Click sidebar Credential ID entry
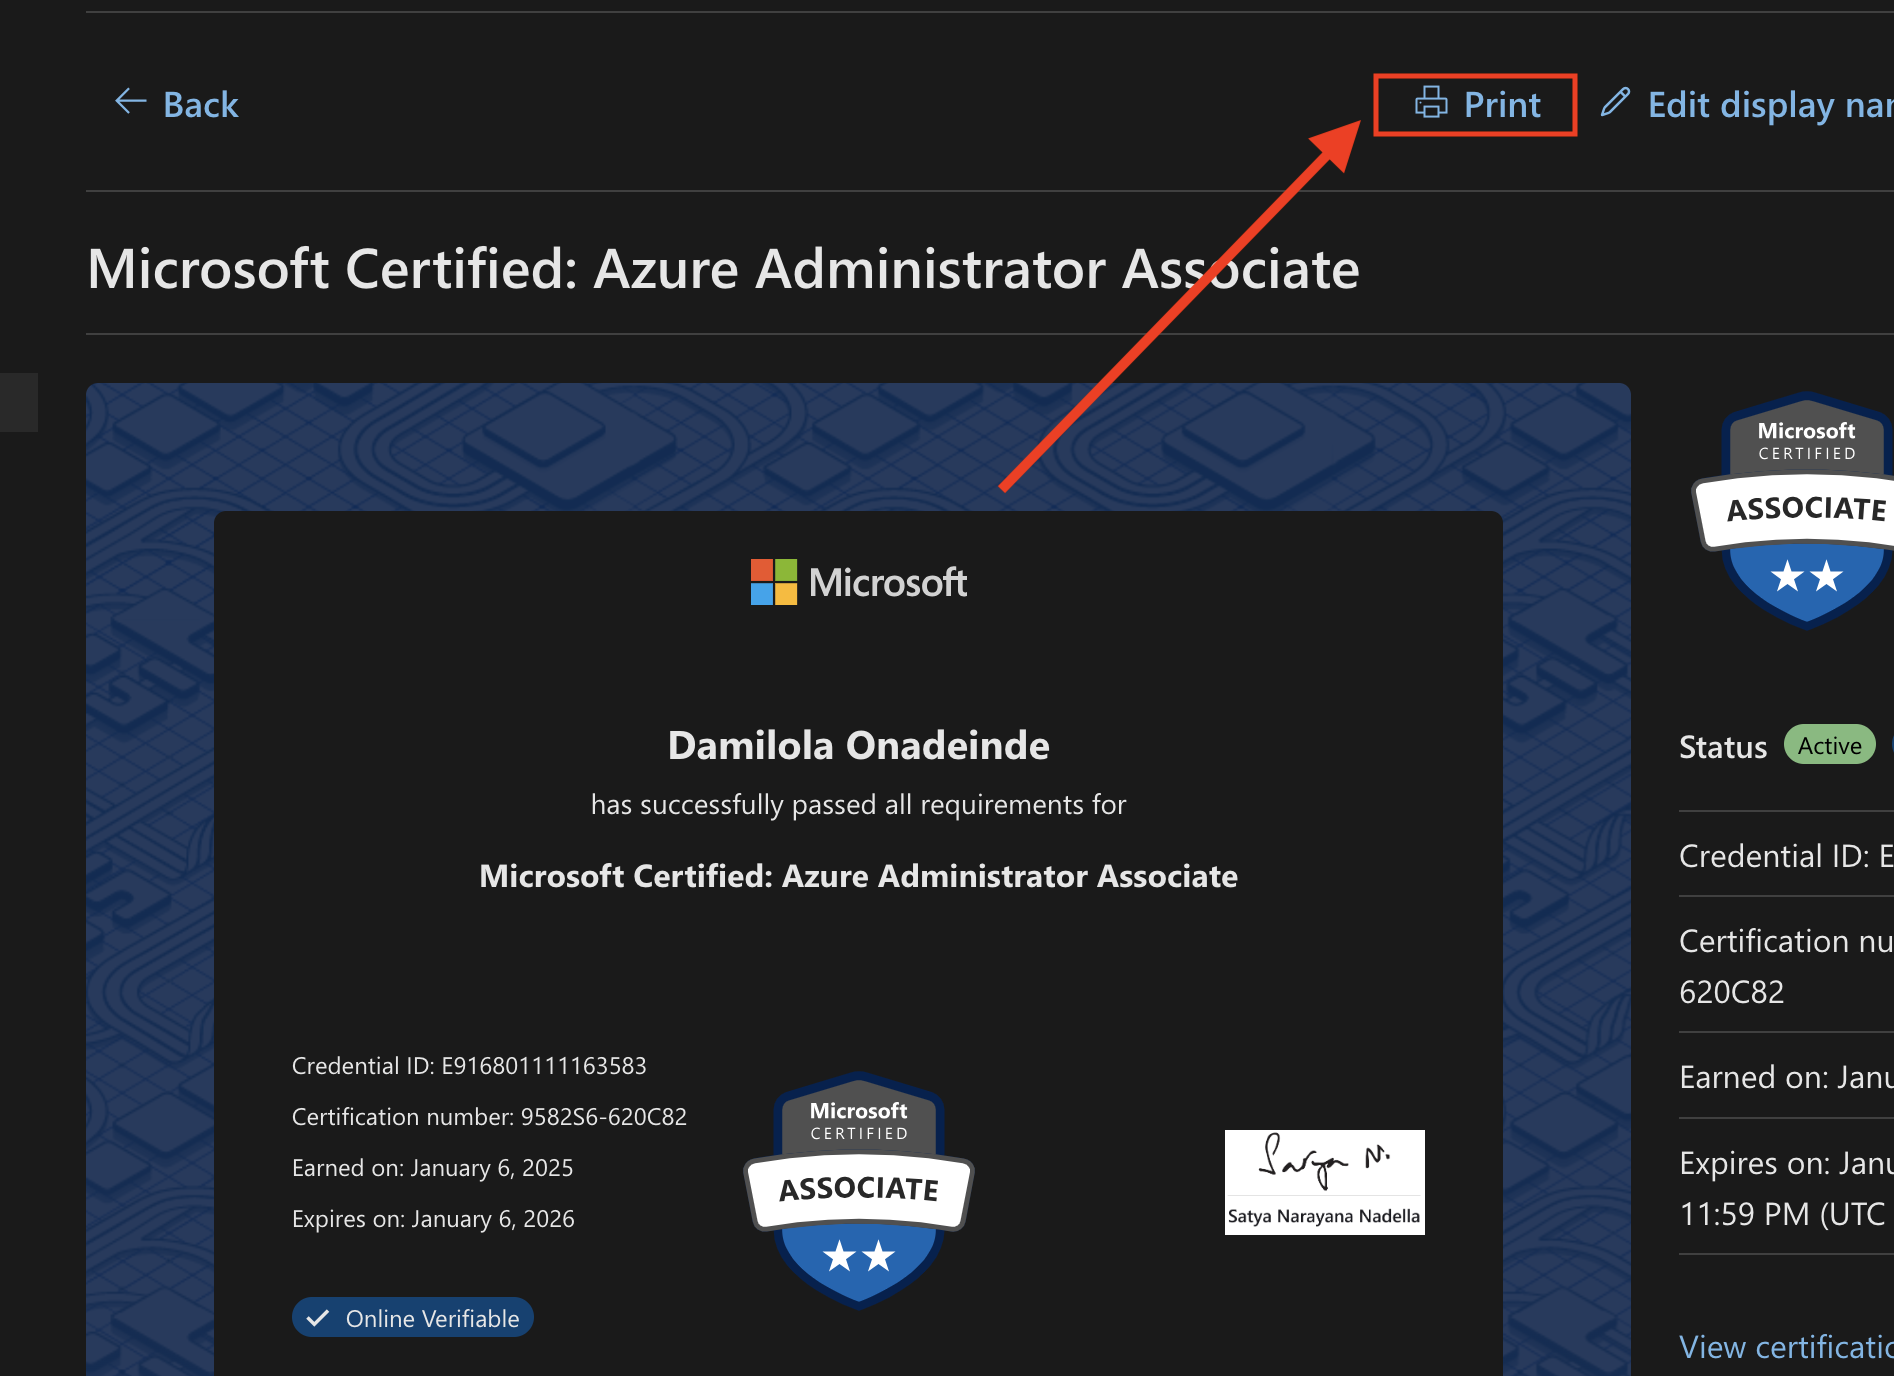1894x1376 pixels. point(1786,856)
